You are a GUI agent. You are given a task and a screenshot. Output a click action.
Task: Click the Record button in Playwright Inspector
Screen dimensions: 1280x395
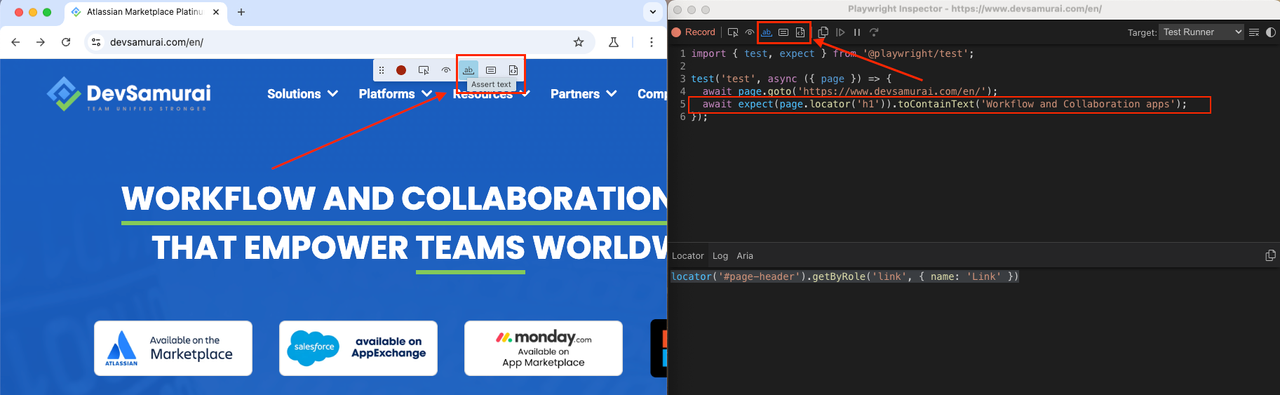coord(694,32)
